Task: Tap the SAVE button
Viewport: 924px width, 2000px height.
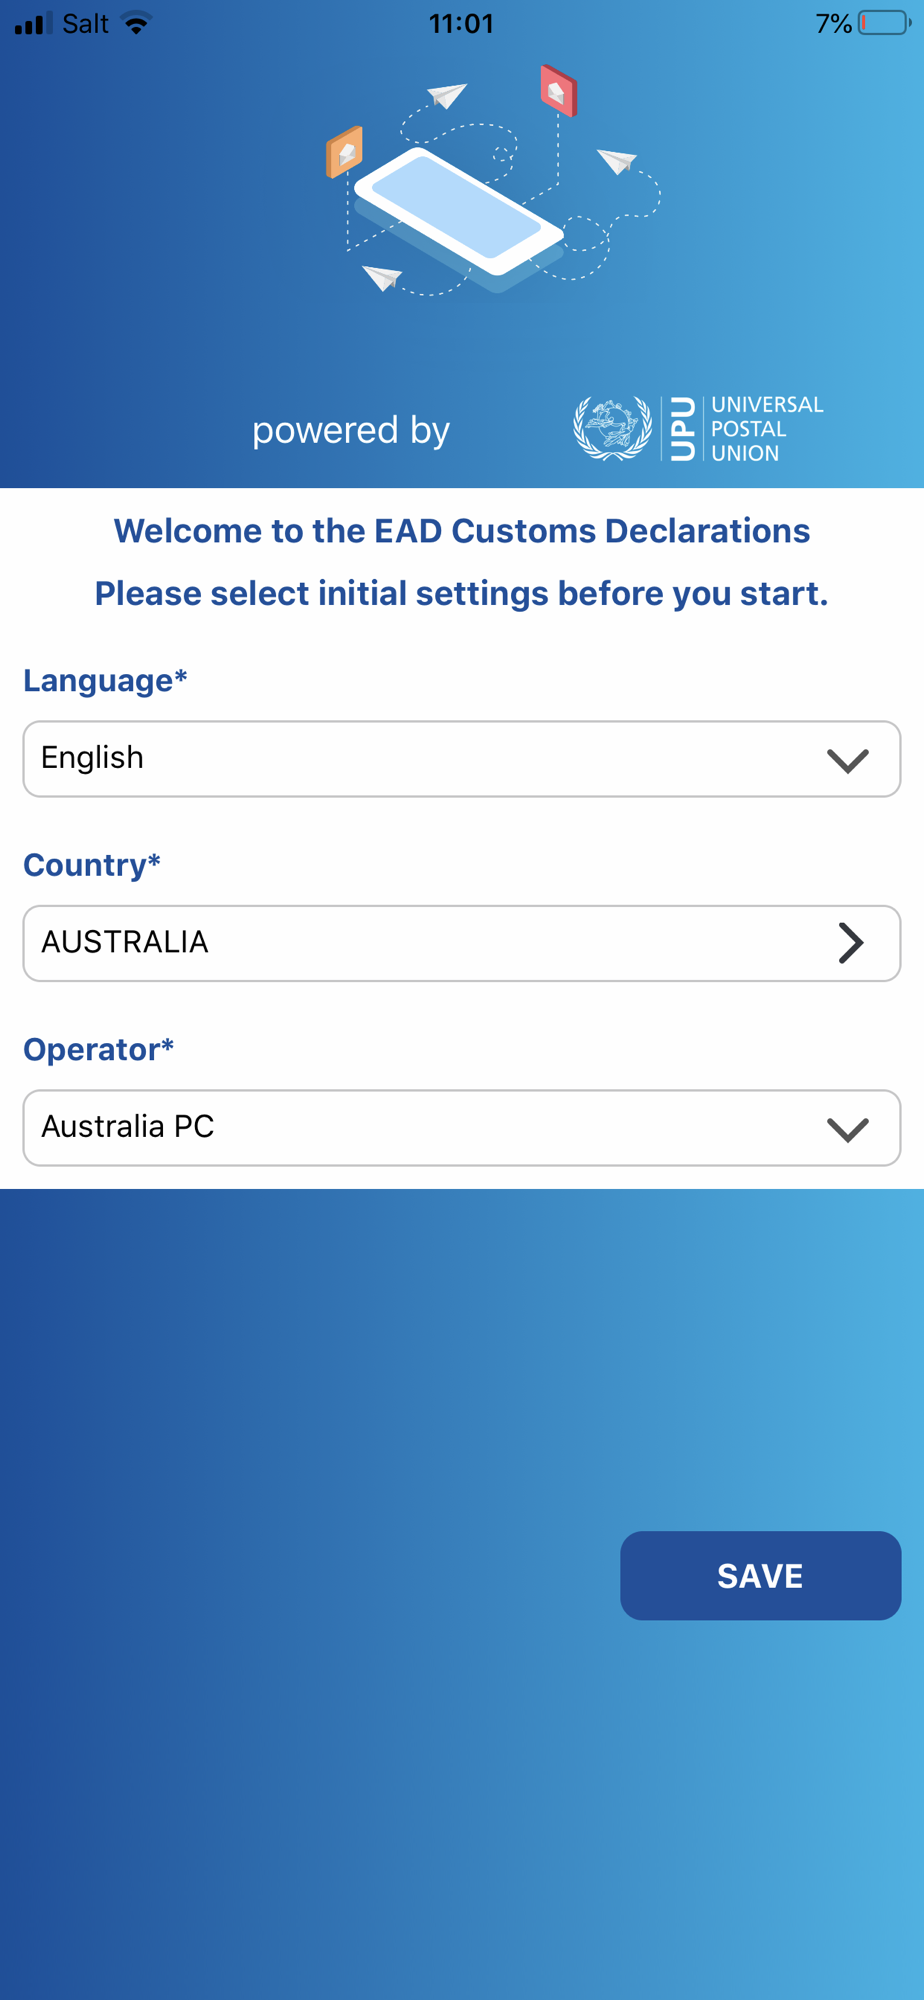Action: (x=761, y=1576)
